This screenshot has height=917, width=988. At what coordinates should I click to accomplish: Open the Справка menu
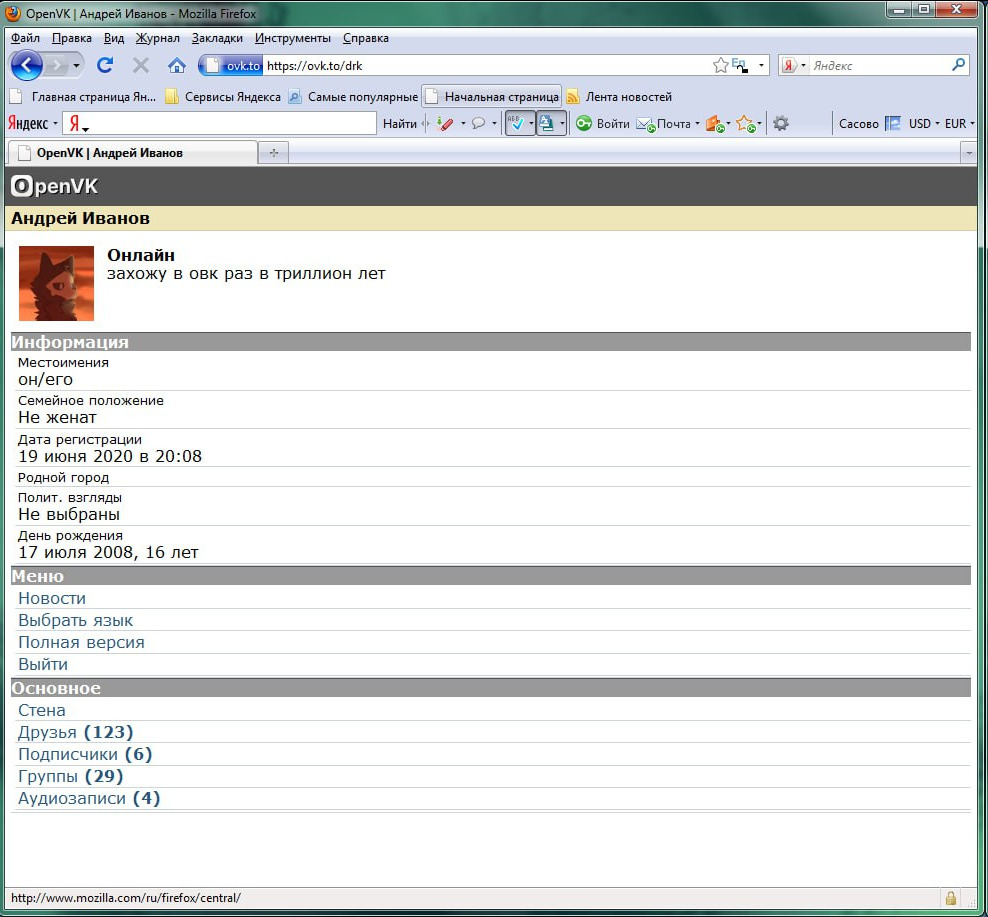point(365,38)
